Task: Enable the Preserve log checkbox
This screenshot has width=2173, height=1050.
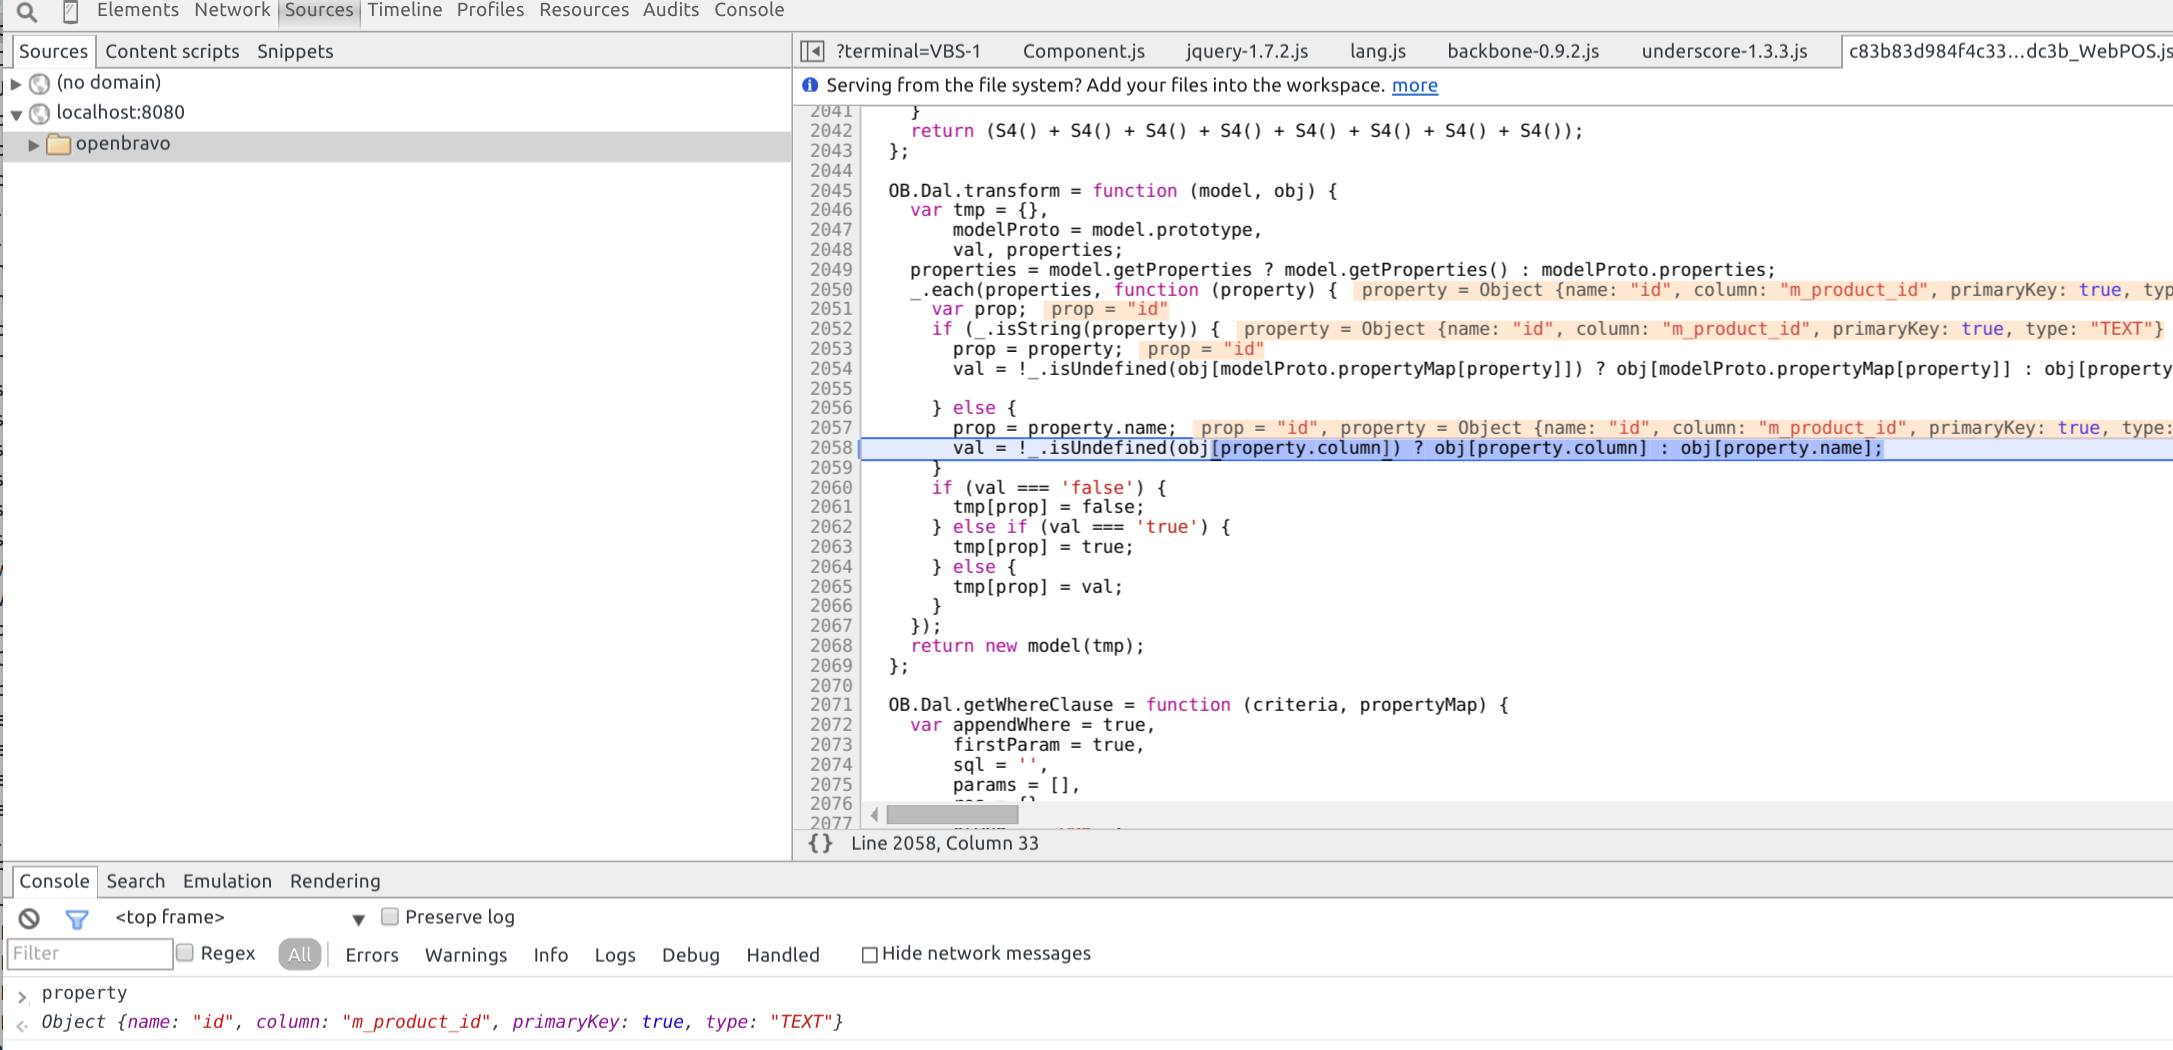Action: (x=390, y=917)
